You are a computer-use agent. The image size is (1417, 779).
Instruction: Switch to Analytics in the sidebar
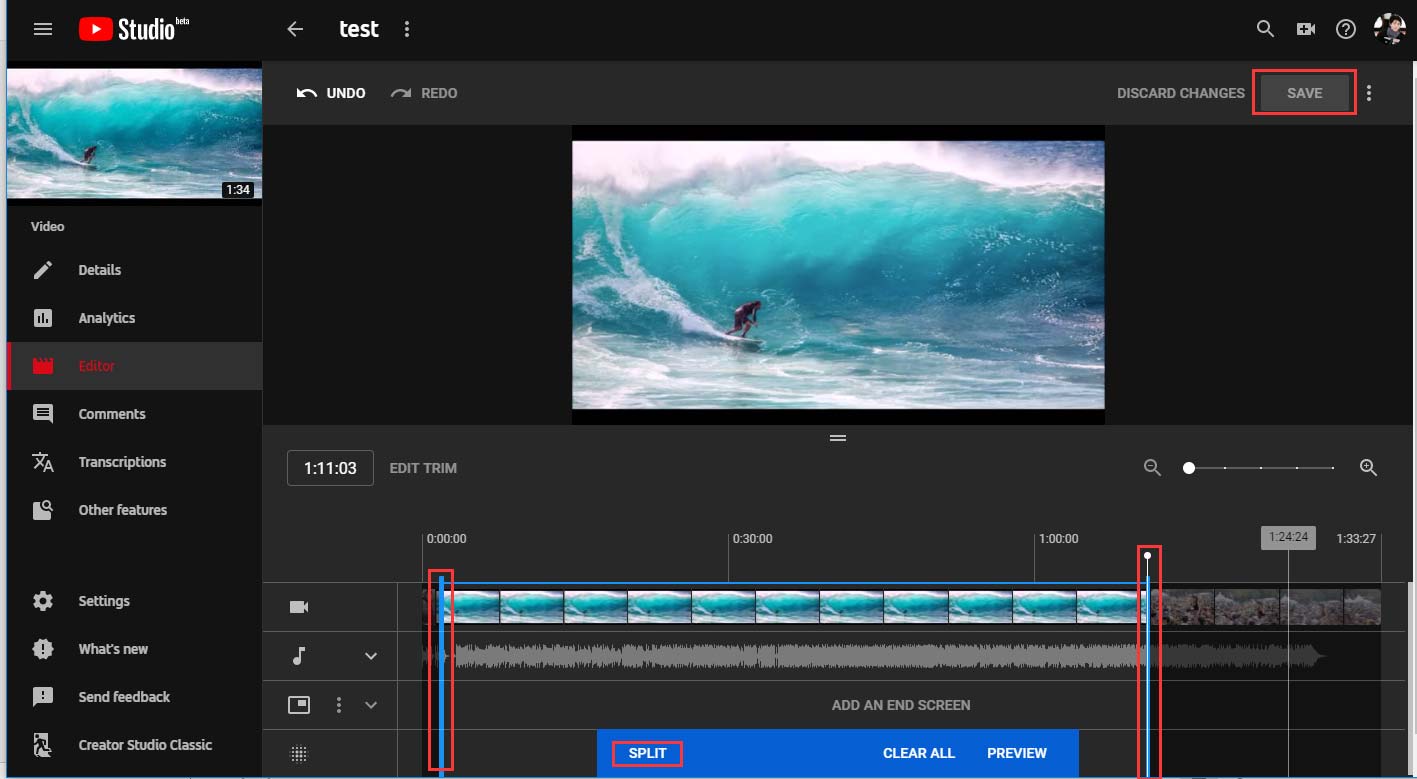click(x=107, y=317)
